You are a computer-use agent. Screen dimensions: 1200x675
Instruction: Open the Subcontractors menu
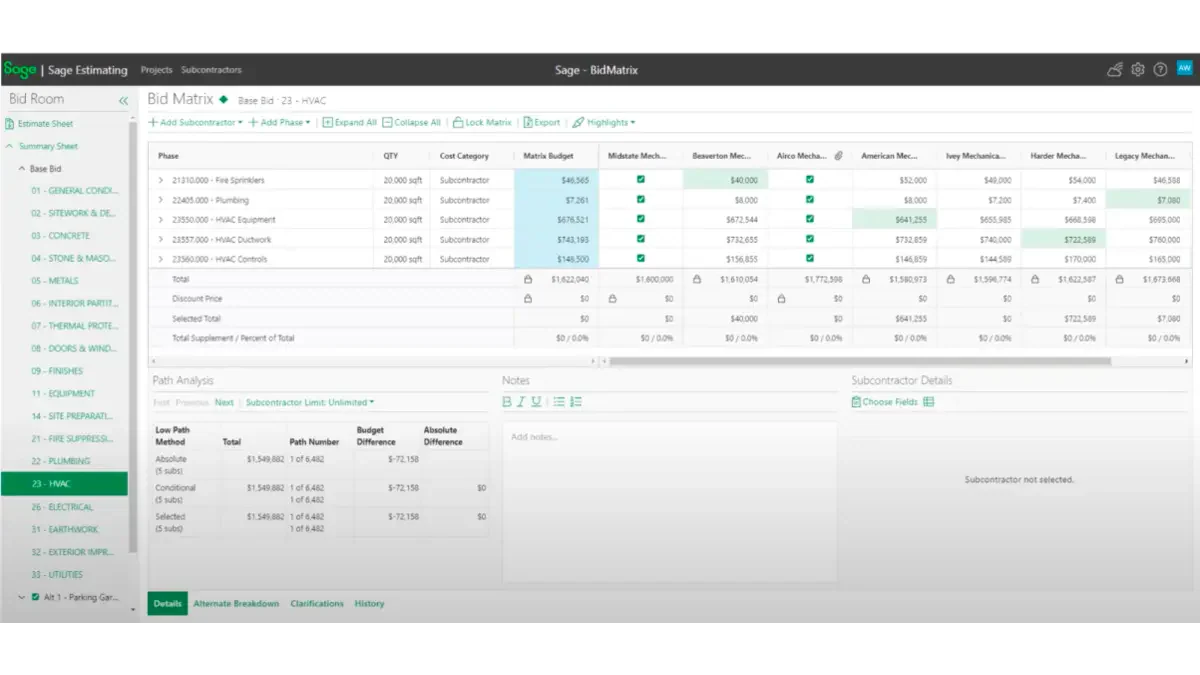click(211, 70)
